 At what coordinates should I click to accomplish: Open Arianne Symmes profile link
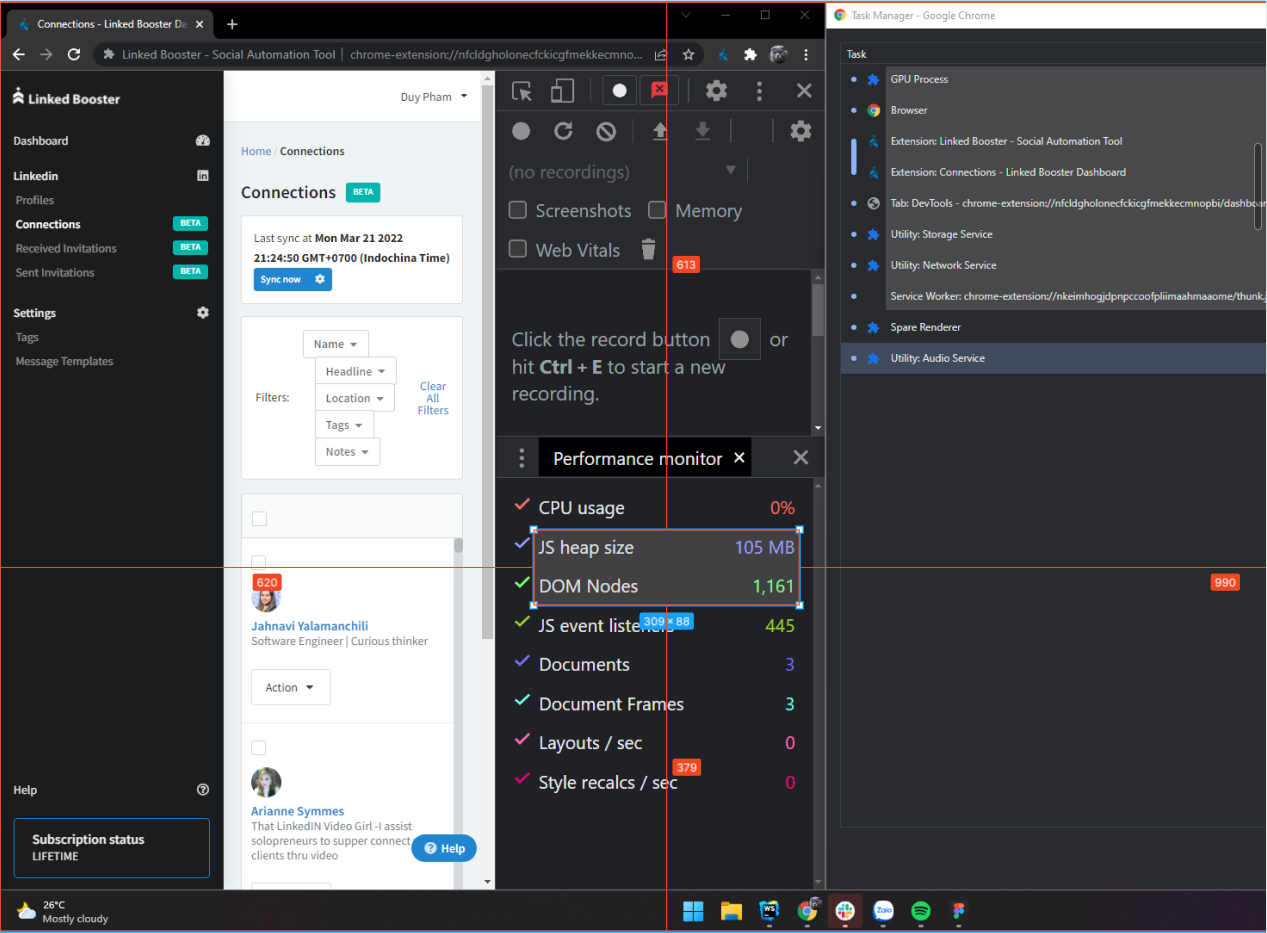[298, 811]
